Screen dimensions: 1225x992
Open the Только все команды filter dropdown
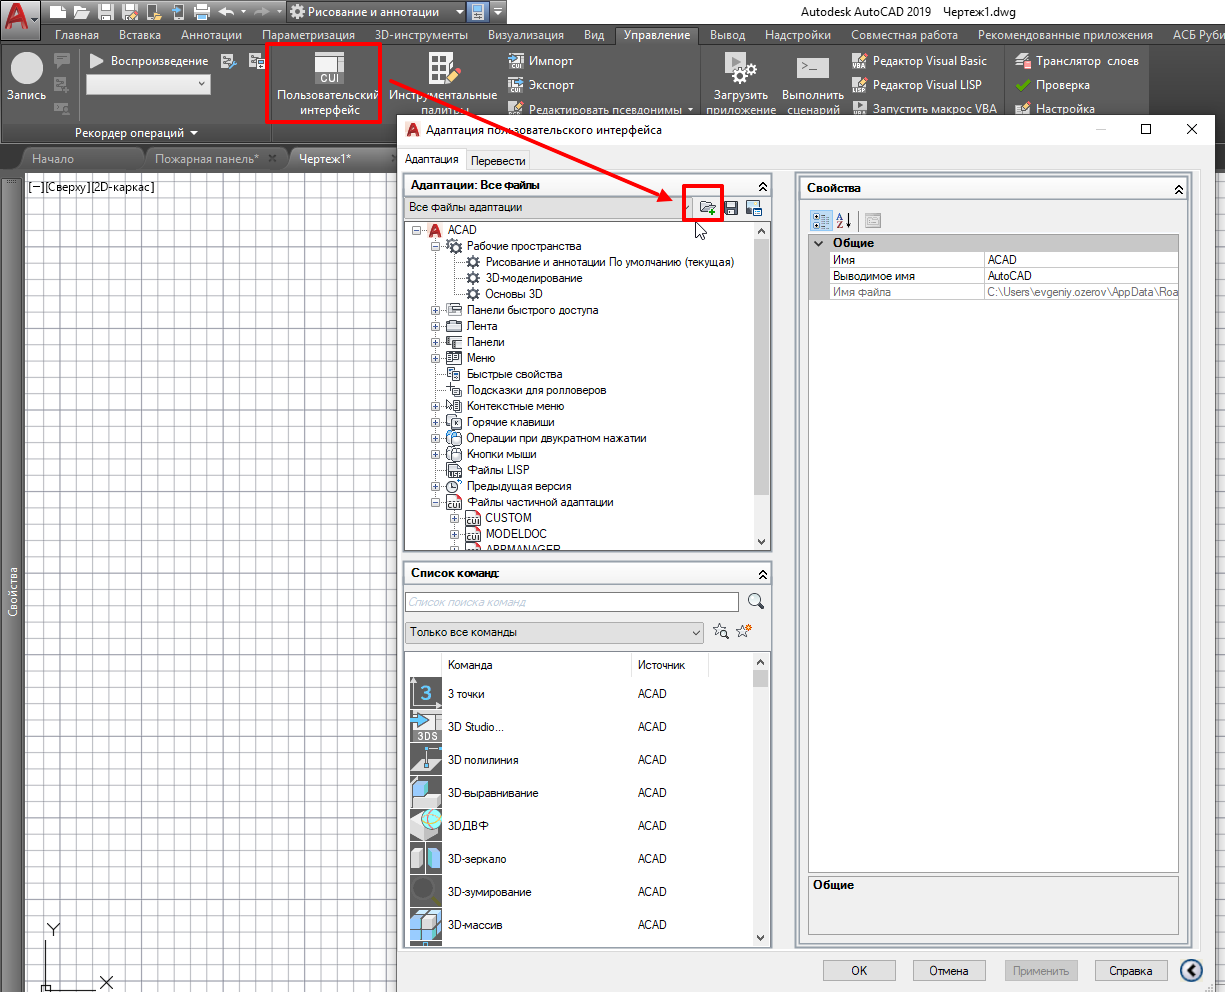[x=555, y=632]
